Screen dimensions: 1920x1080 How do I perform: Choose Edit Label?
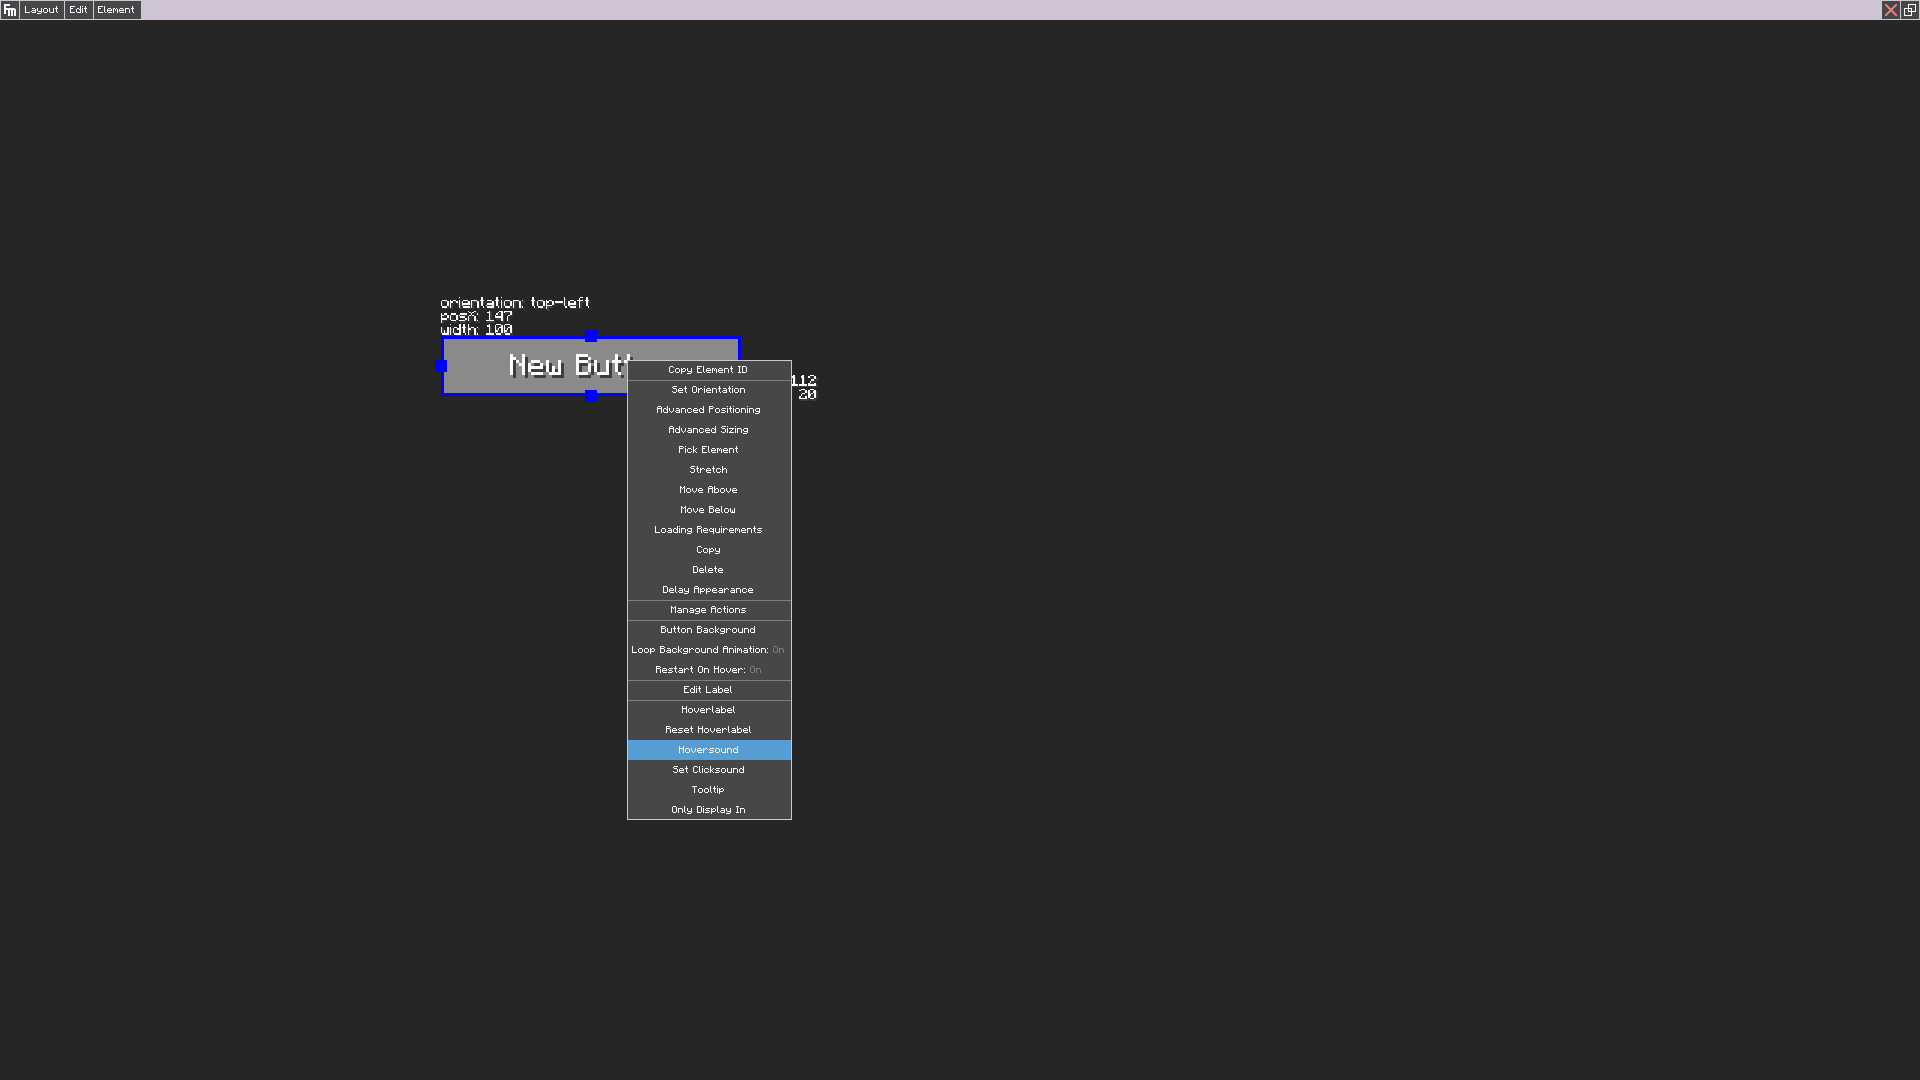pos(709,690)
